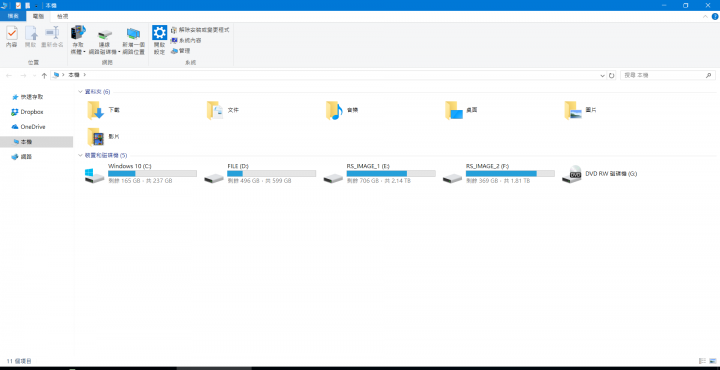Select the Windows 10 (C:) drive icon

coord(95,176)
